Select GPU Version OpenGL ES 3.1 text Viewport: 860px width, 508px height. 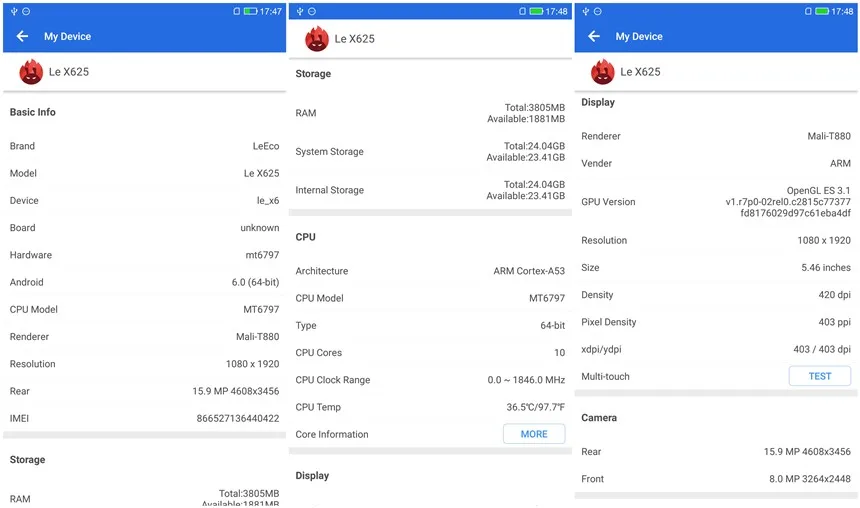tap(818, 190)
